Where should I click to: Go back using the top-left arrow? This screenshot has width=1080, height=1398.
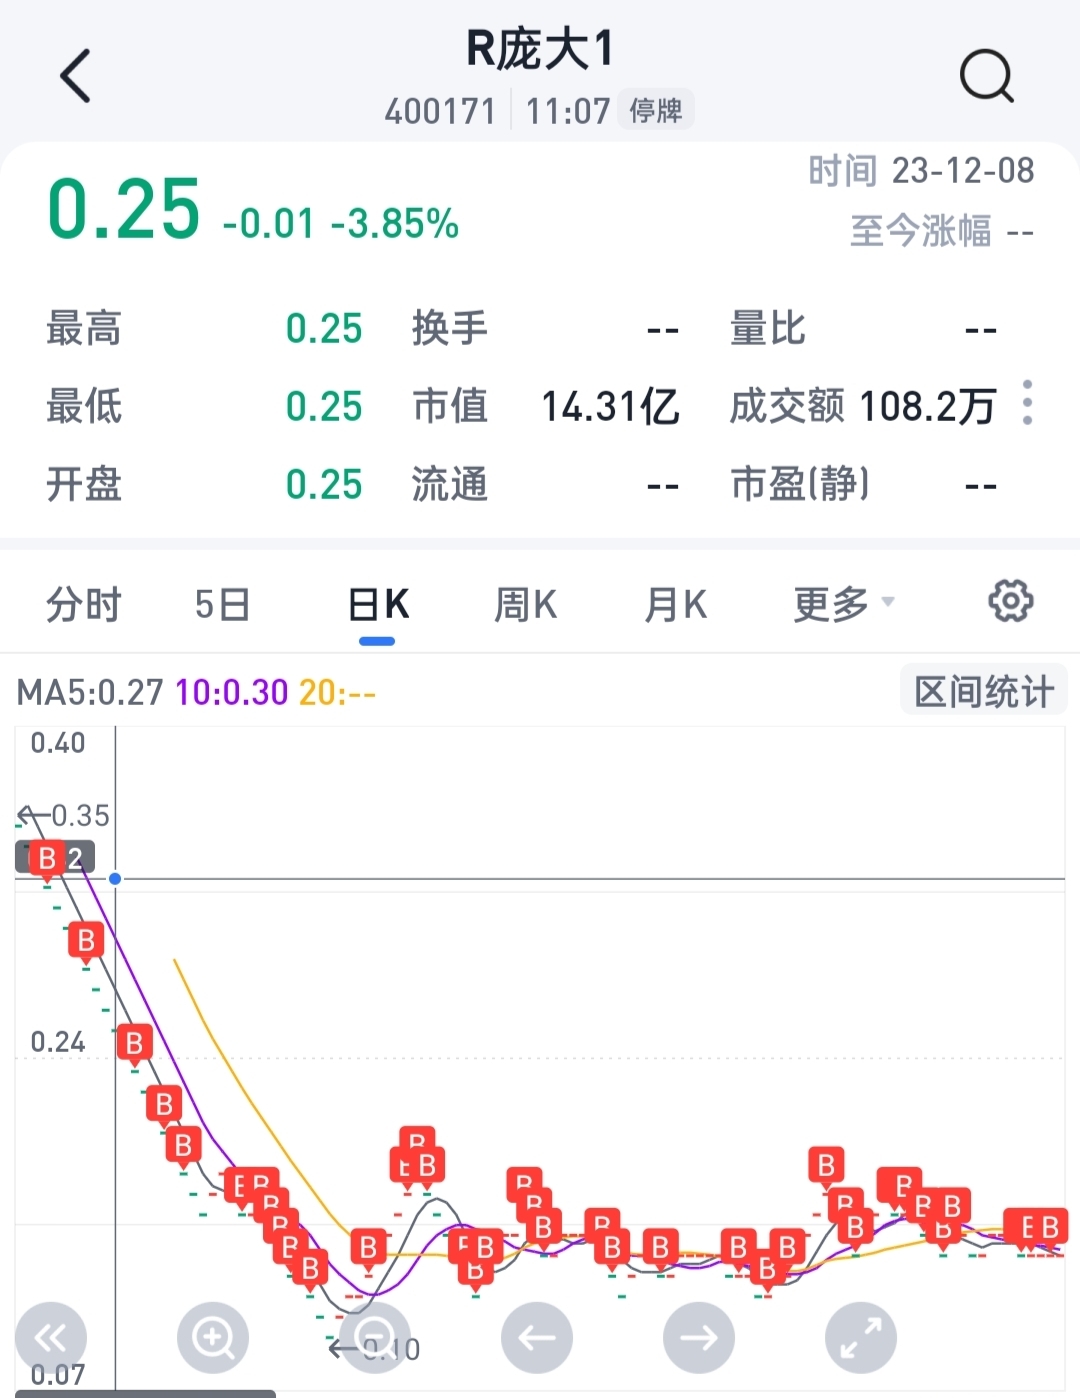[x=76, y=76]
